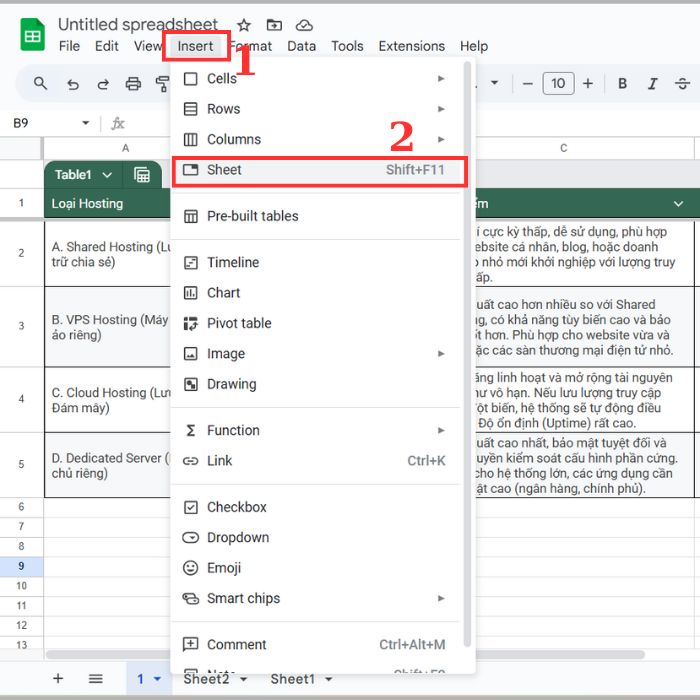Expand the Function submenu

click(x=317, y=430)
